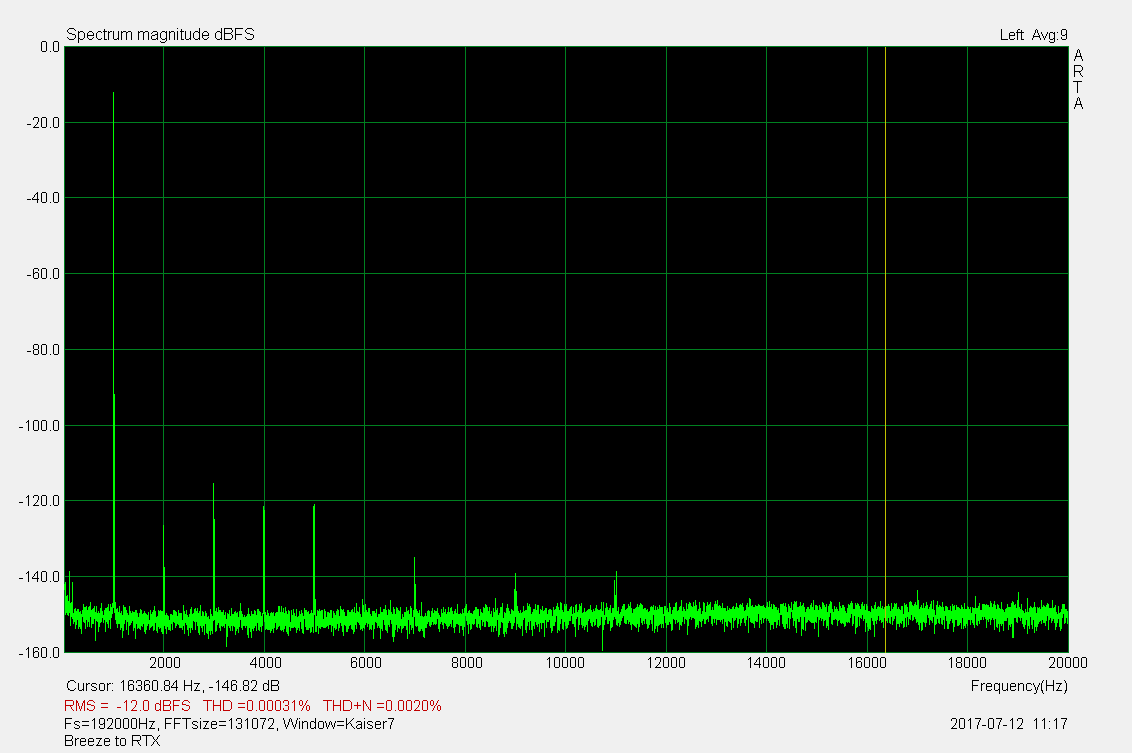Click the 5000 Hz harmonic peak
The height and width of the screenshot is (753, 1132).
[314, 560]
